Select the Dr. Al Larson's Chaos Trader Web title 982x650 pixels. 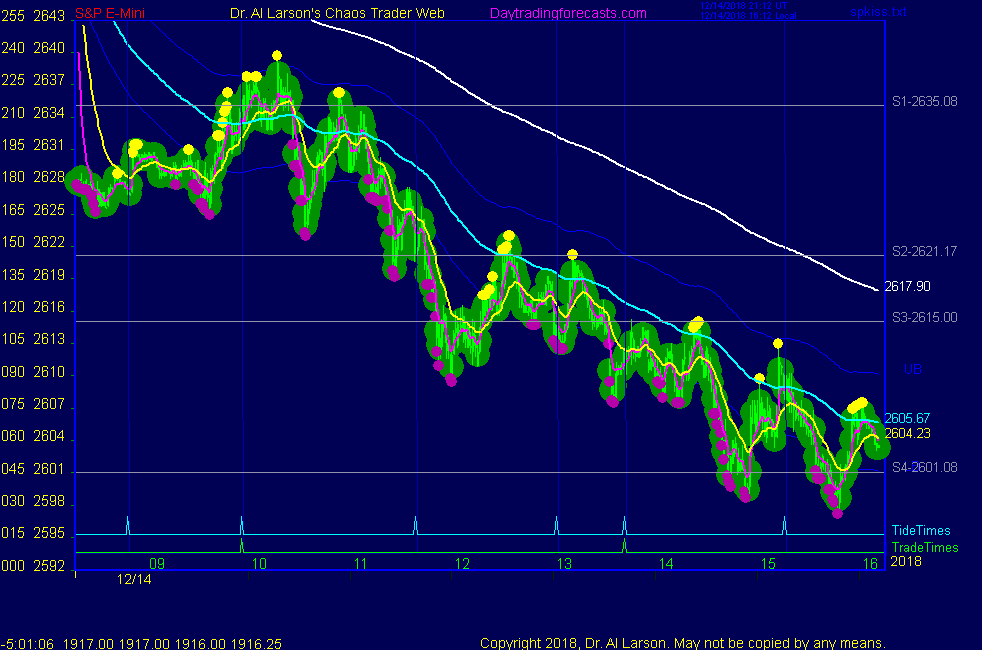337,13
